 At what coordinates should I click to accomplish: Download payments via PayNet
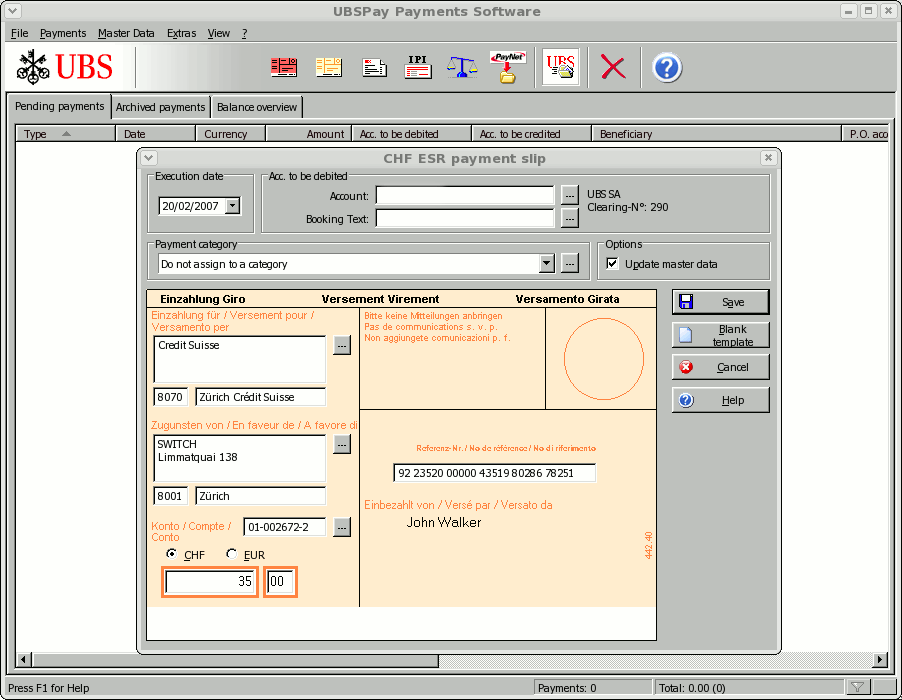pyautogui.click(x=507, y=66)
